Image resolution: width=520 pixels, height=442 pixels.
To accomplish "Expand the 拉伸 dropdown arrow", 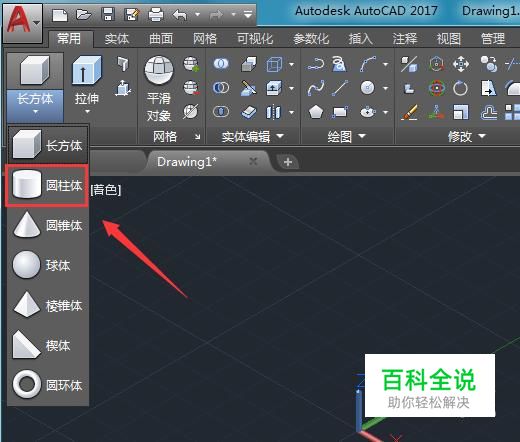I will click(87, 112).
